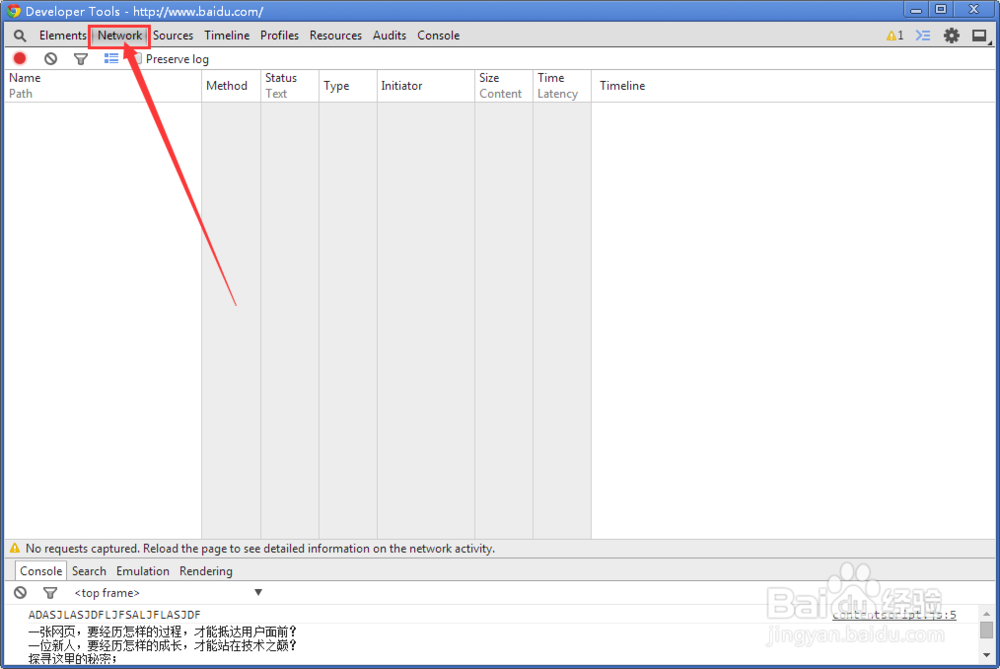
Task: Sort by the Name Path column header
Action: point(103,85)
